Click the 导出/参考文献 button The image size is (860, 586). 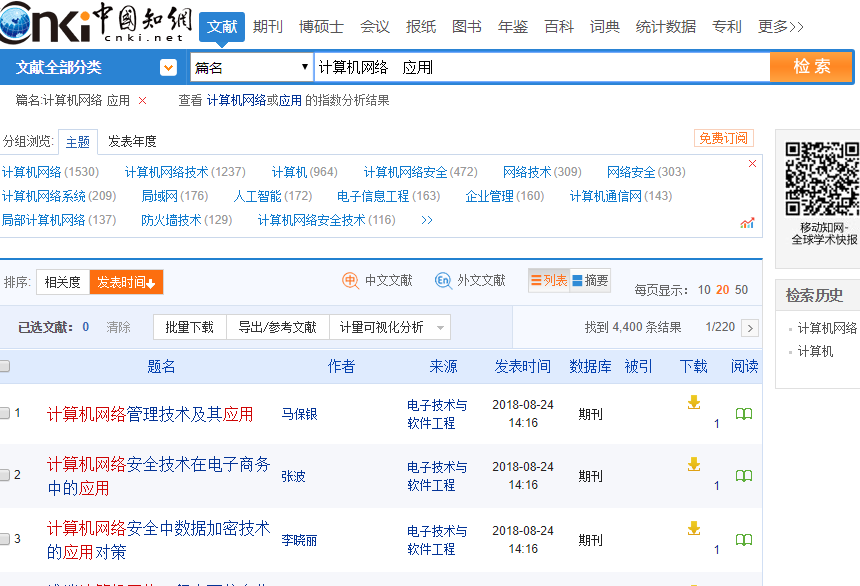point(278,328)
